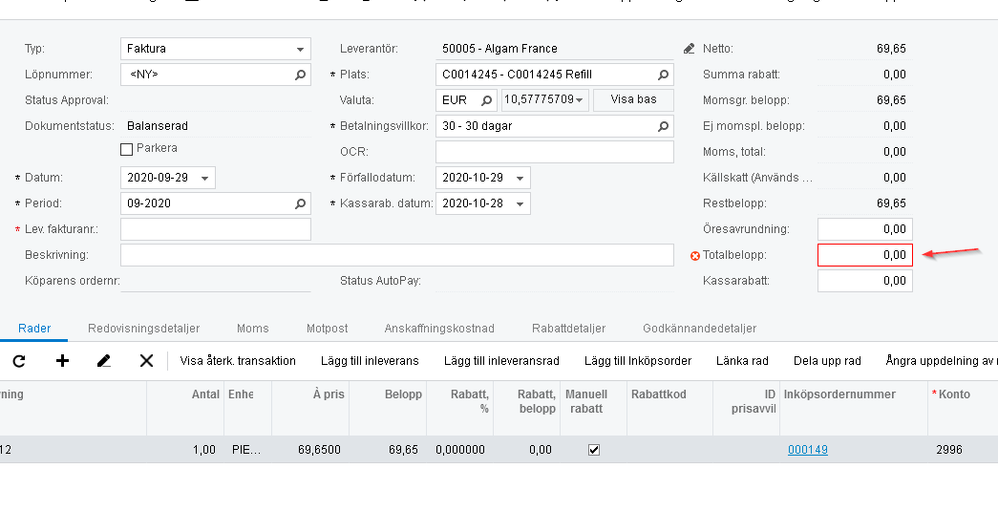Enable the Parkera checkbox

coord(126,149)
